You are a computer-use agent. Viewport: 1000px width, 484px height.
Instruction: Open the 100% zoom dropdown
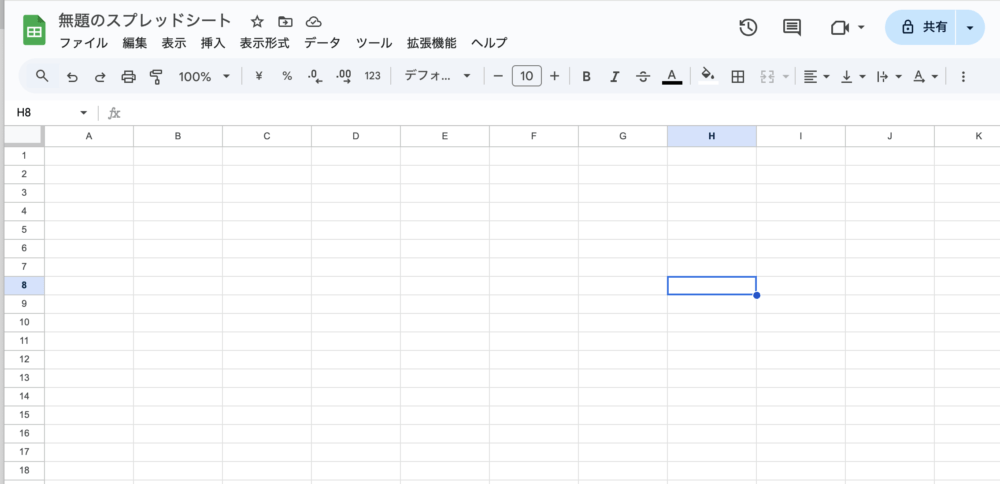pos(204,76)
